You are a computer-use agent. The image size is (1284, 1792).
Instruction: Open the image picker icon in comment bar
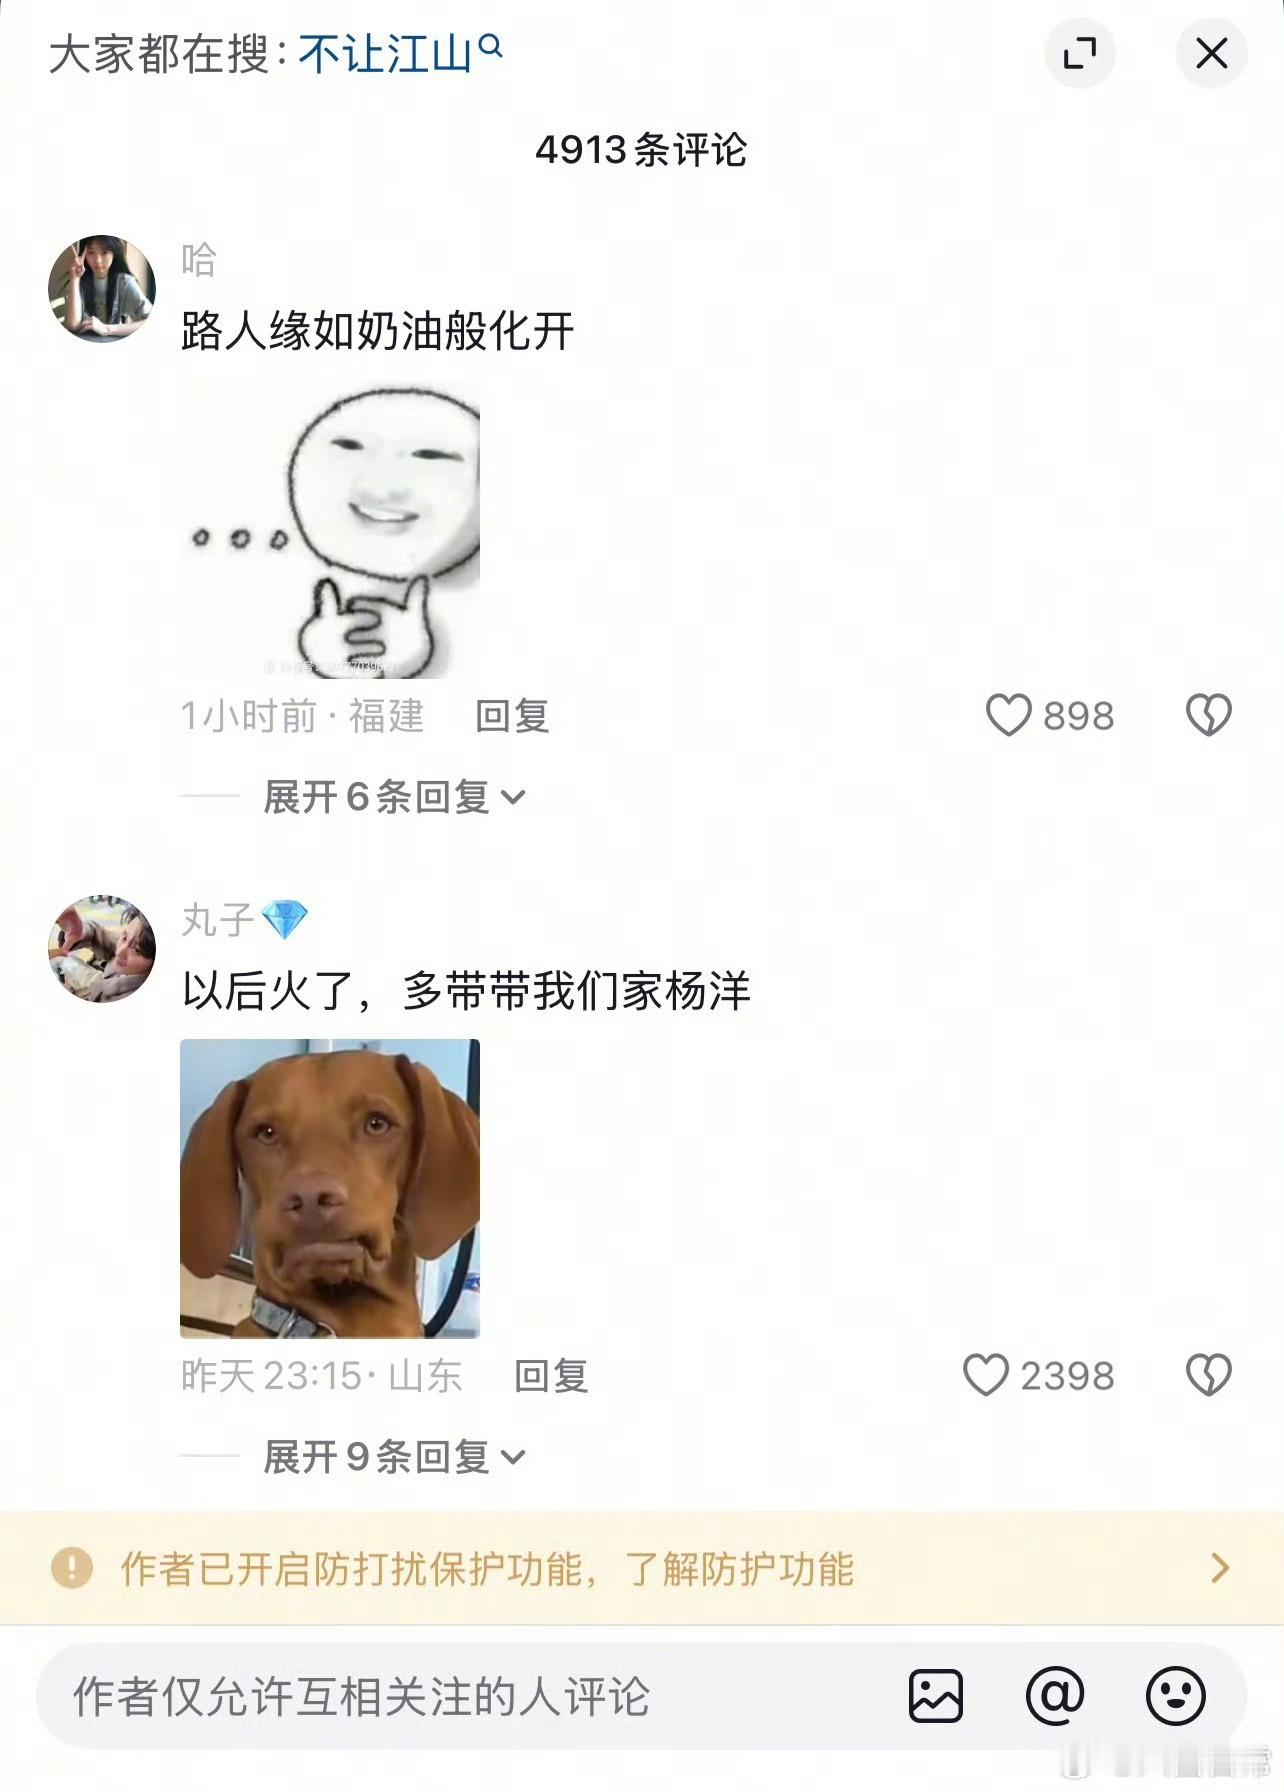[x=936, y=1696]
